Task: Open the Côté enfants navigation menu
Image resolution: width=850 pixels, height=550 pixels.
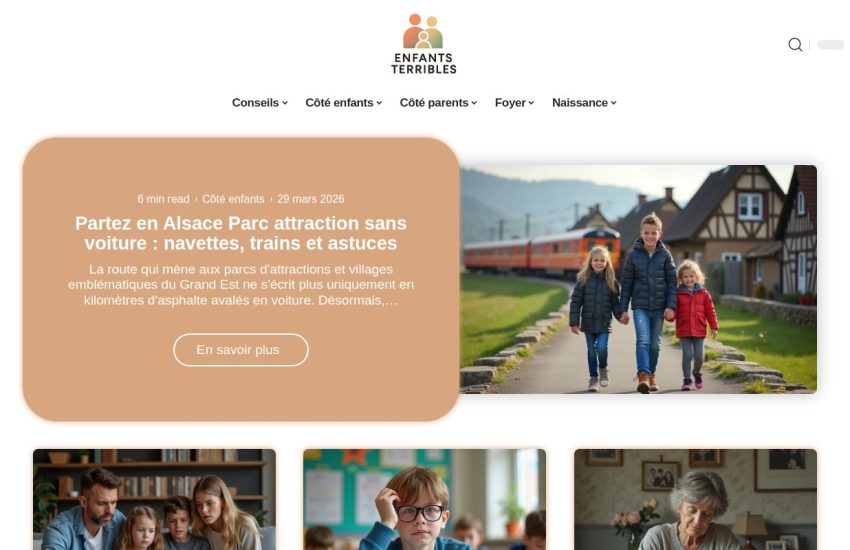Action: (x=339, y=102)
